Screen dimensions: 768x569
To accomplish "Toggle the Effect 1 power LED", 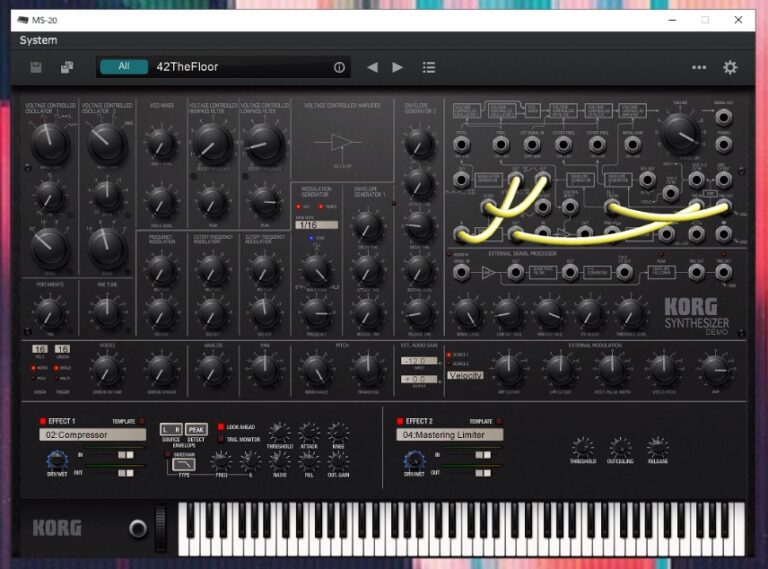I will coord(43,421).
